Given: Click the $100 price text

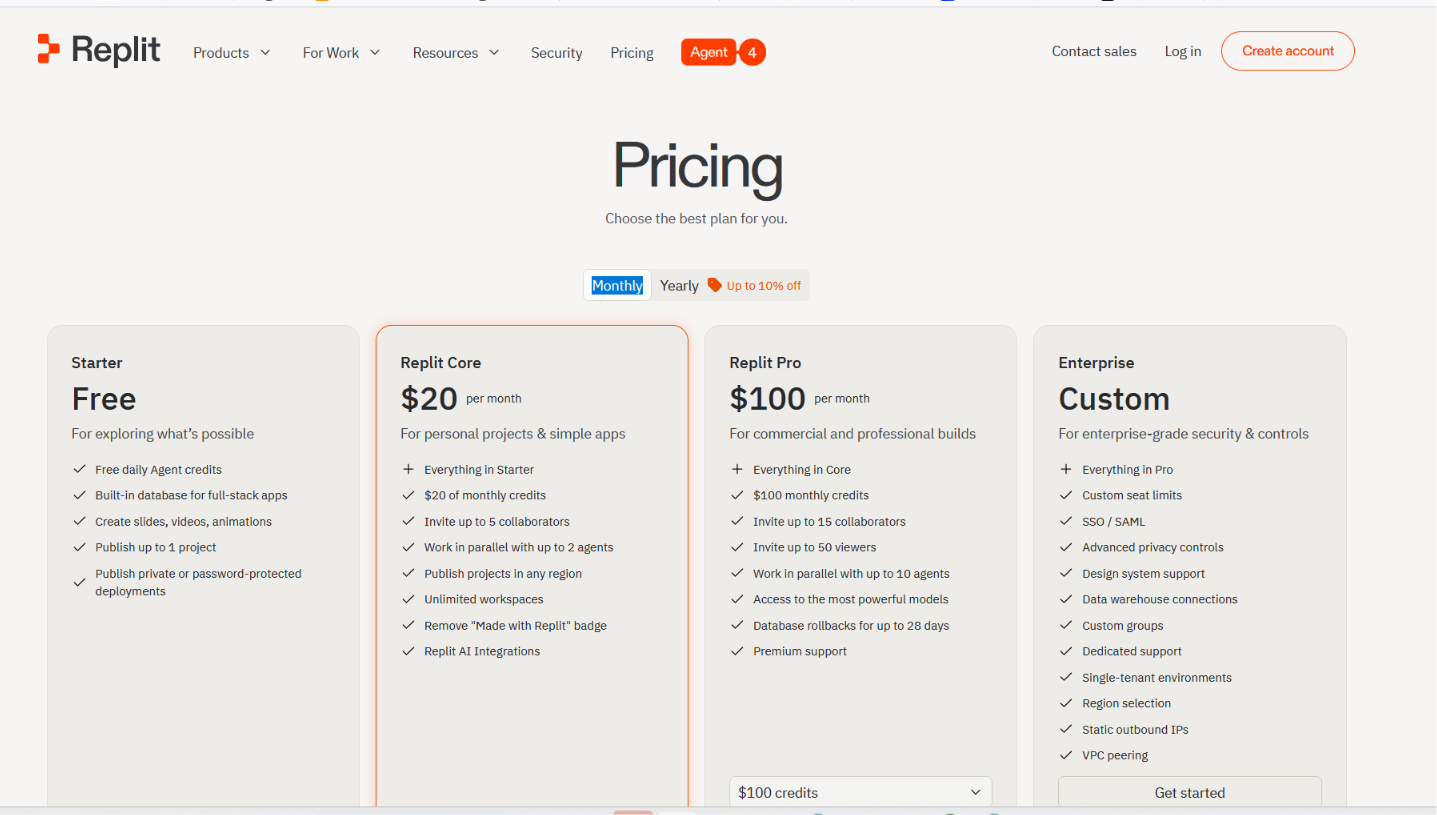Looking at the screenshot, I should (x=767, y=399).
